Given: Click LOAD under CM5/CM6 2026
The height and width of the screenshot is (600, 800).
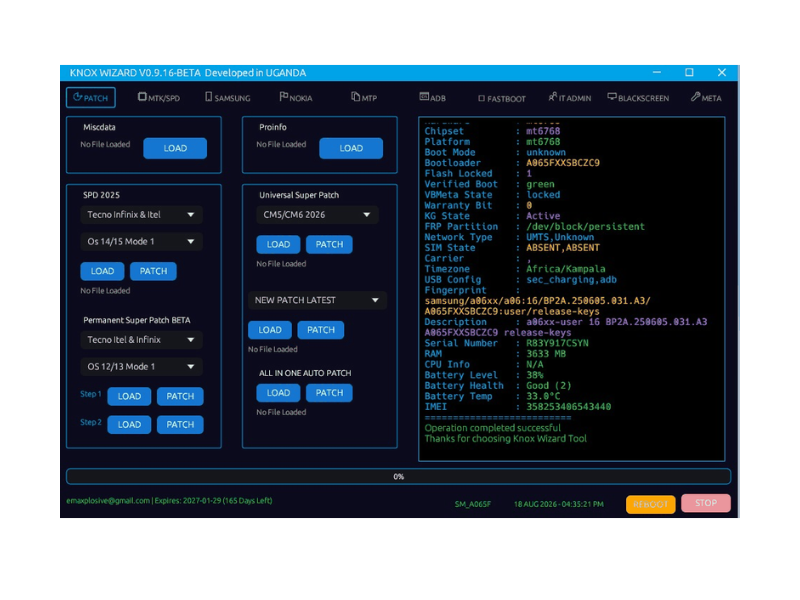Looking at the screenshot, I should click(278, 244).
